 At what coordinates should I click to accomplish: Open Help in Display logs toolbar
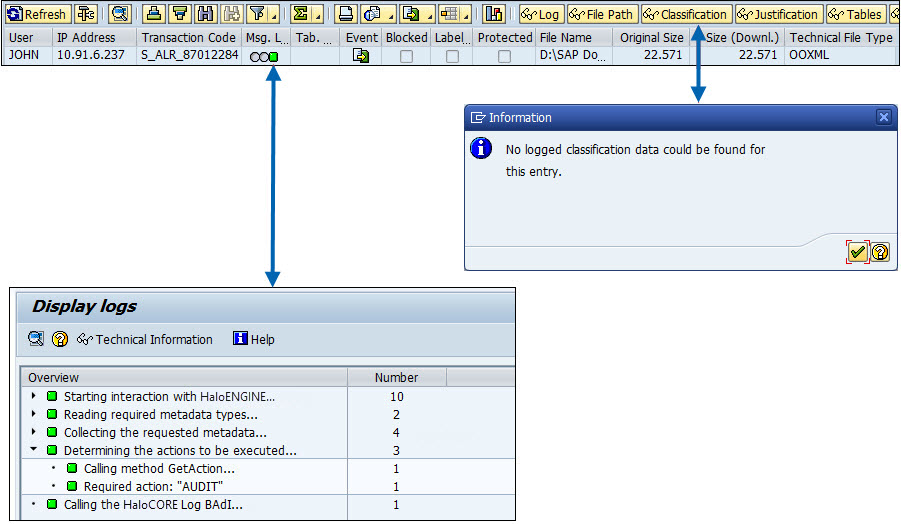[x=253, y=340]
